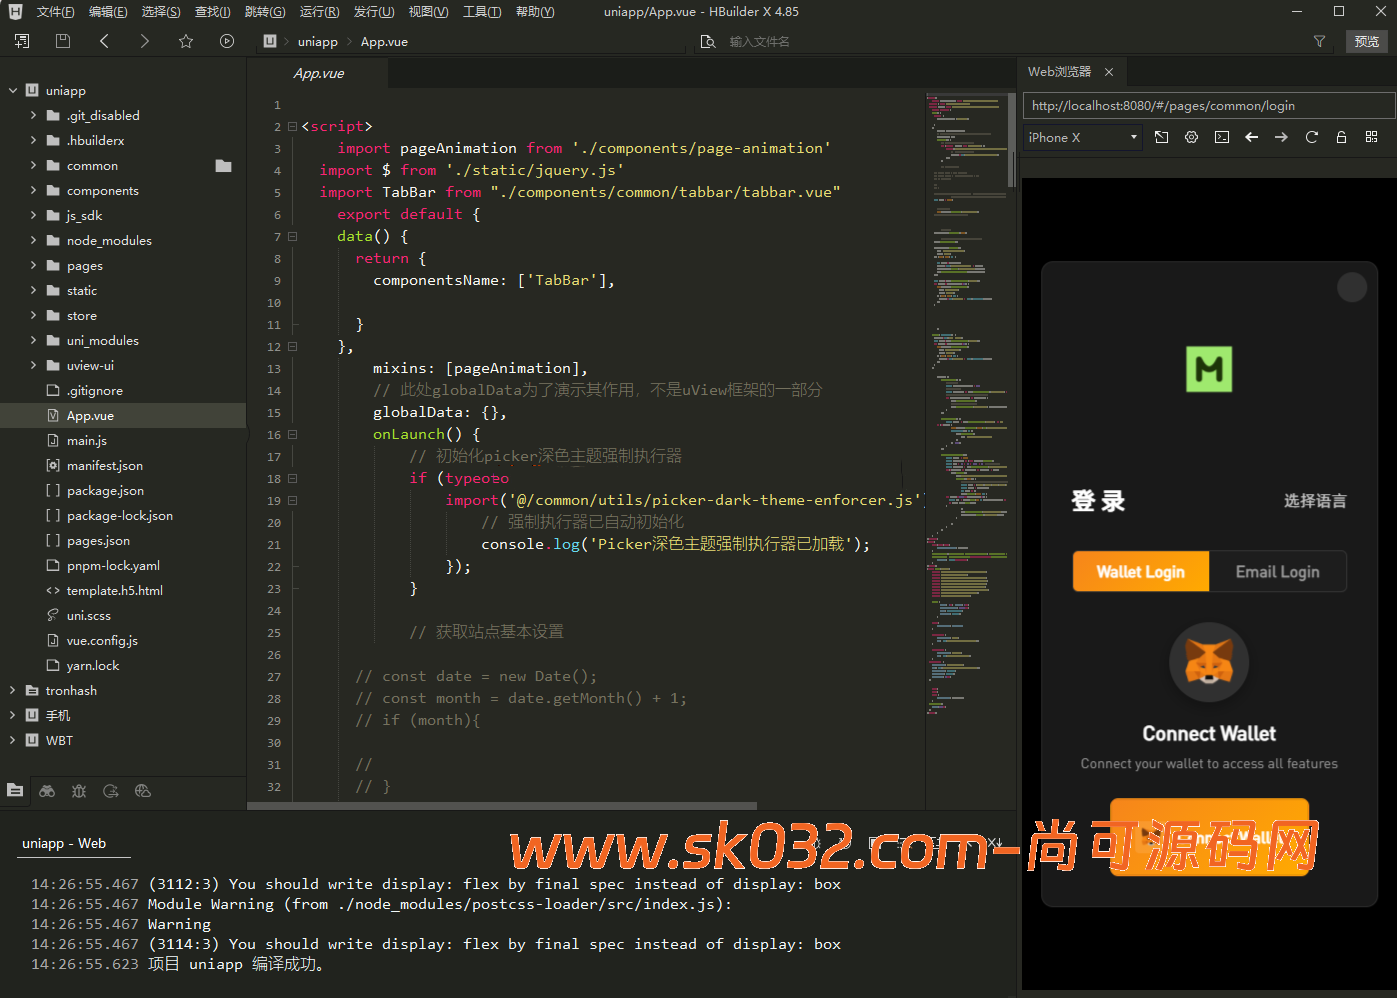Click the browser URL address field
The width and height of the screenshot is (1397, 998).
[x=1207, y=106]
